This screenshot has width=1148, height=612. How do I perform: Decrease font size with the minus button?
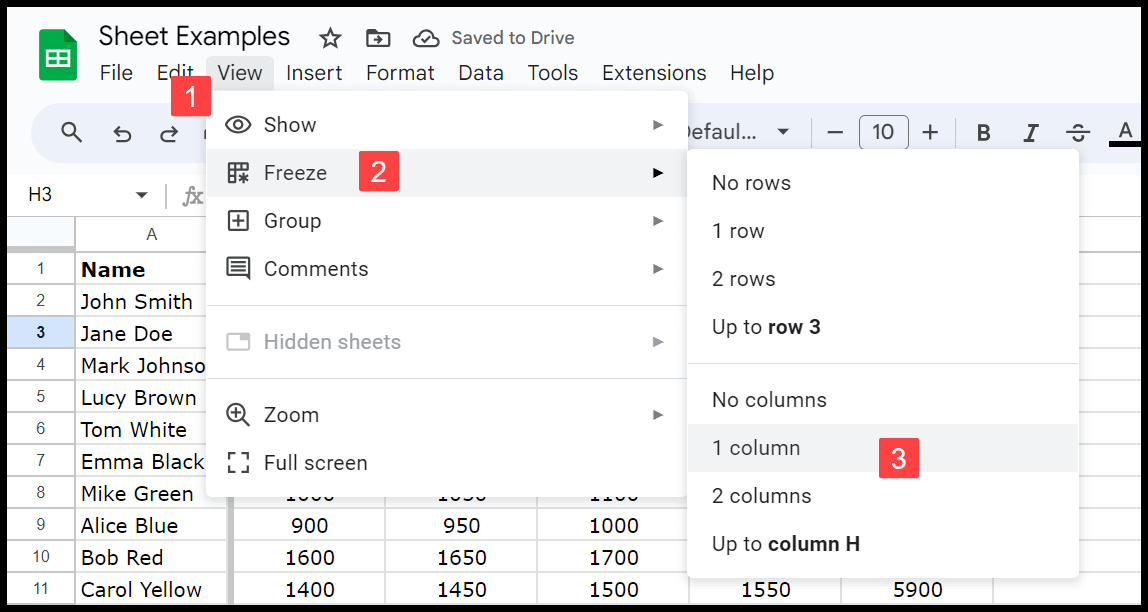click(835, 133)
